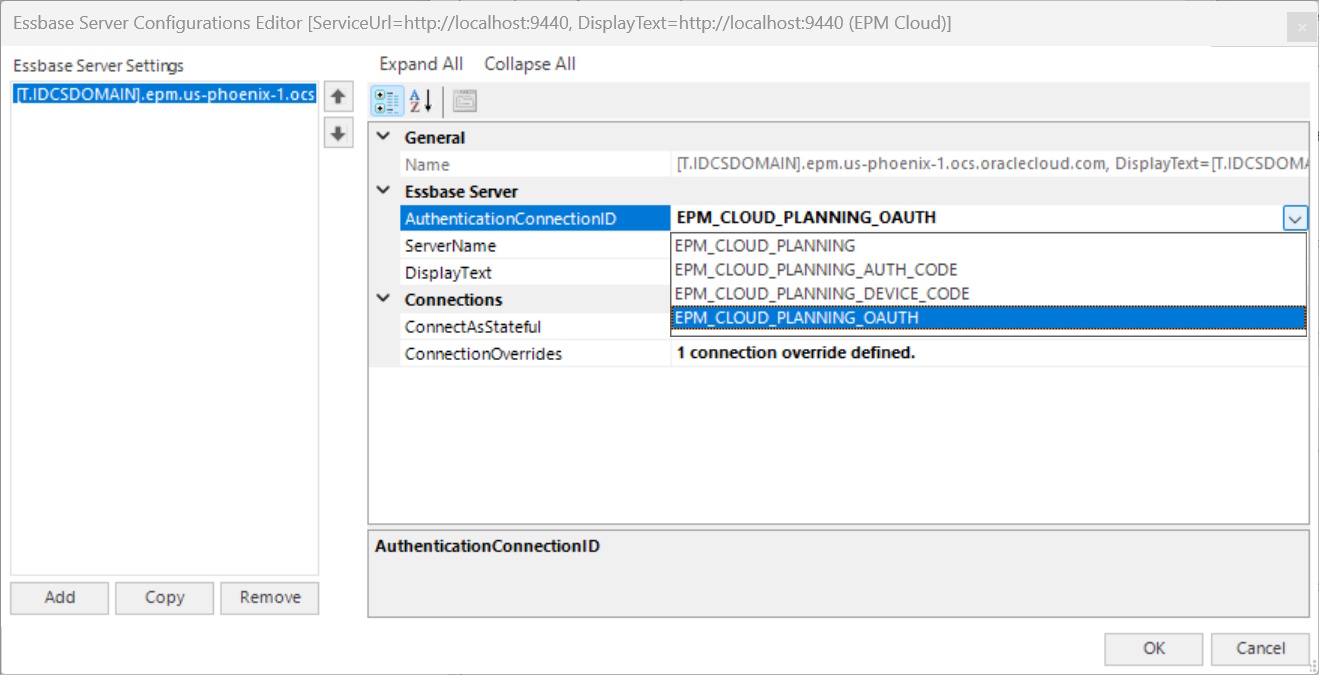Click the Connections category header
This screenshot has height=675, width=1319.
point(453,299)
